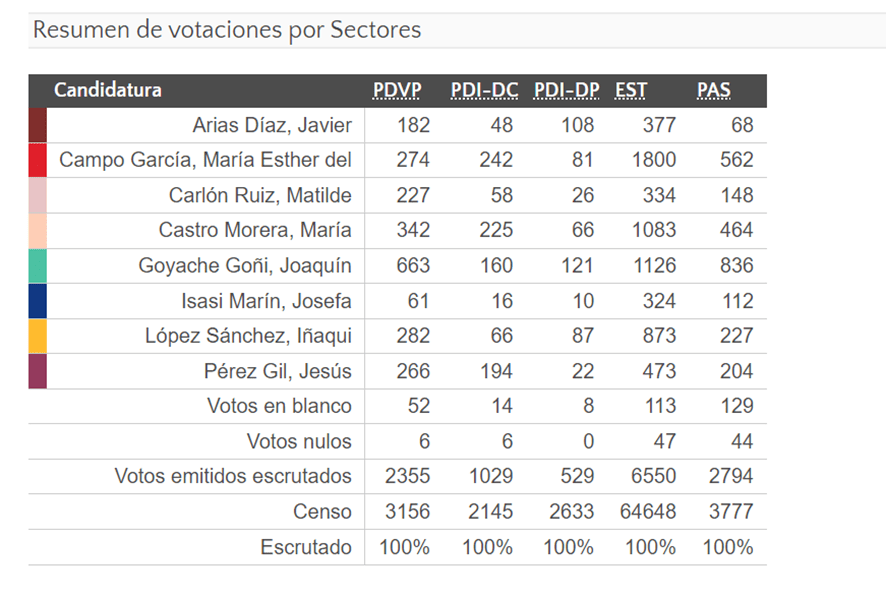This screenshot has width=886, height=599.
Task: Select the candidate name Goyache Goñi, Joaquín
Action: point(245,266)
